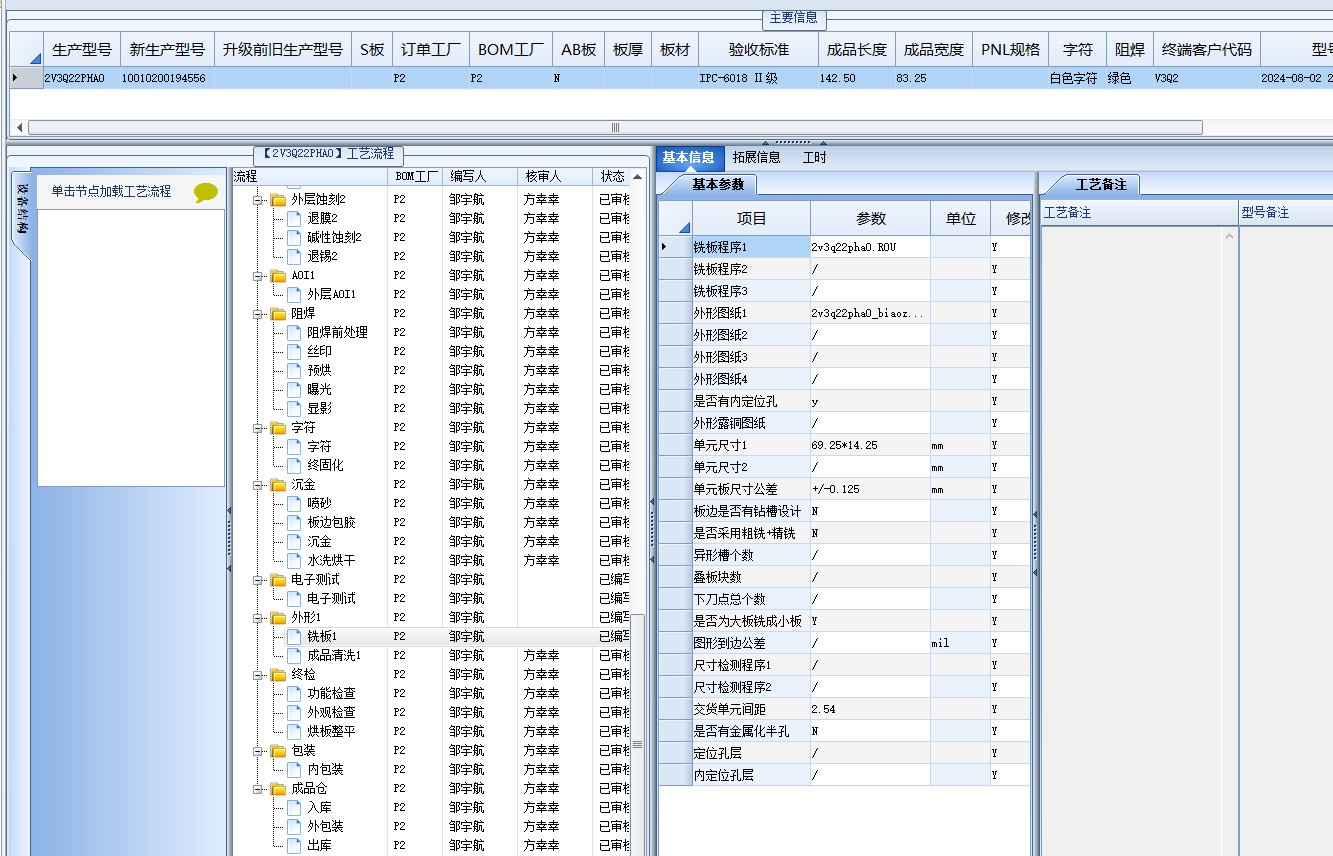Click the process tree scroll-up arrow

[x=638, y=176]
